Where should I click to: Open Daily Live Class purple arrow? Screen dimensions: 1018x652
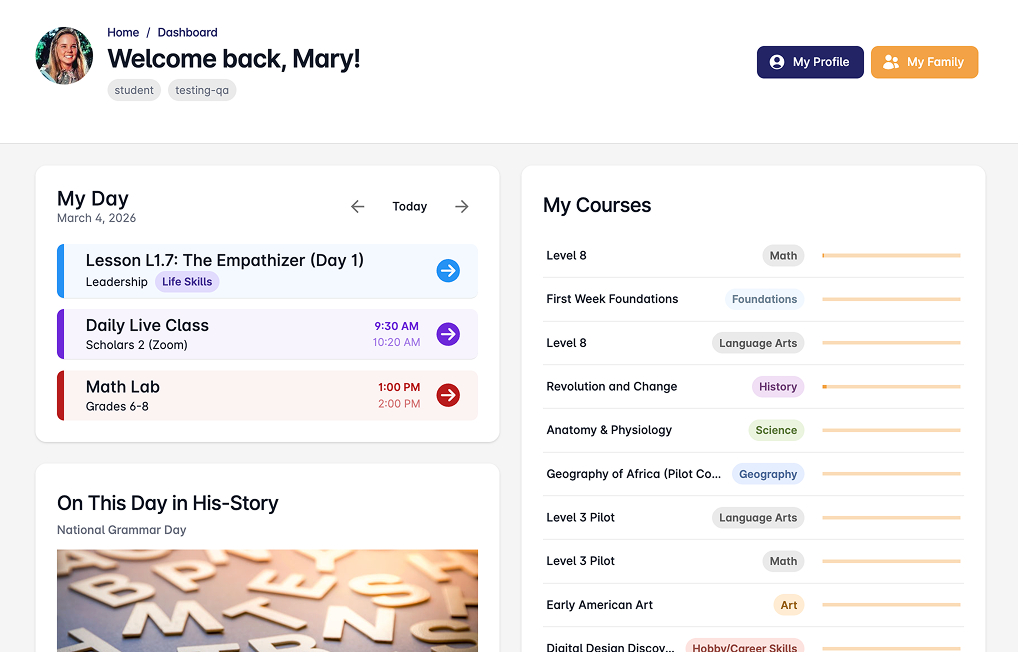[448, 334]
